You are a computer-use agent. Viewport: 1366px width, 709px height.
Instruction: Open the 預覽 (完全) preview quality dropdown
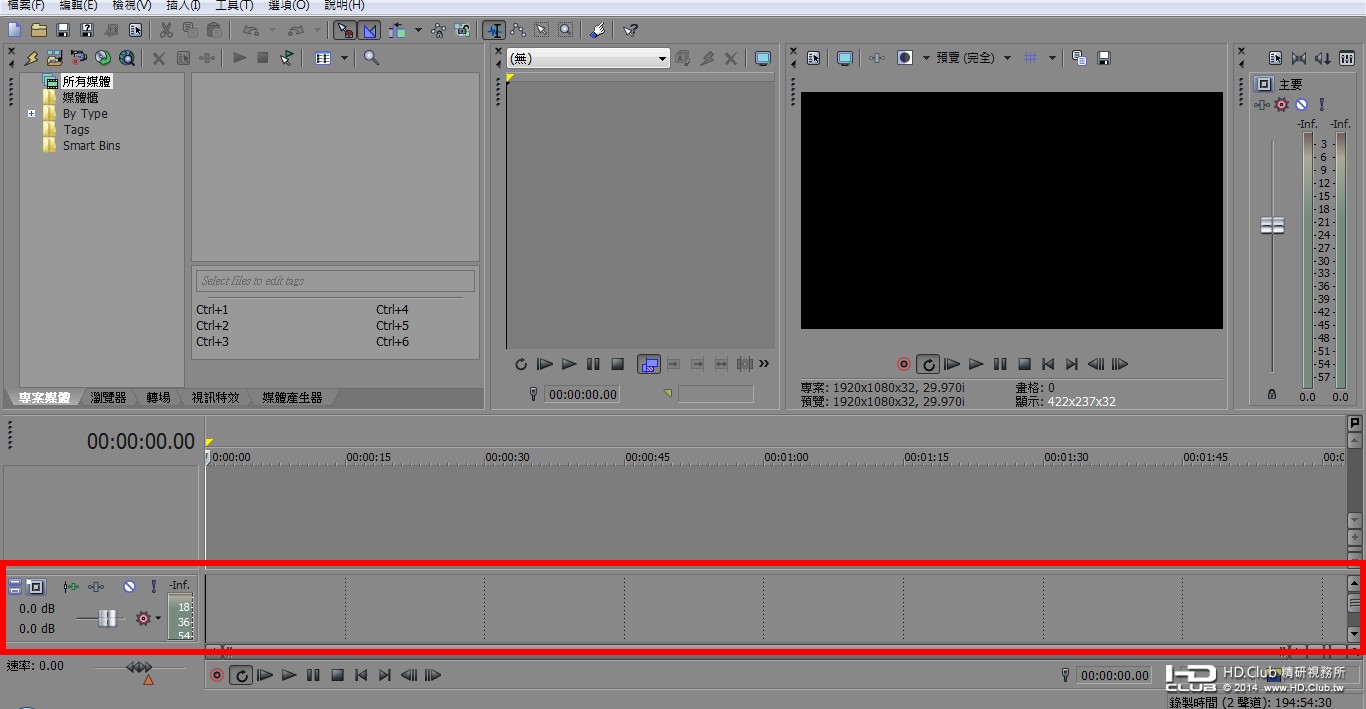click(974, 58)
